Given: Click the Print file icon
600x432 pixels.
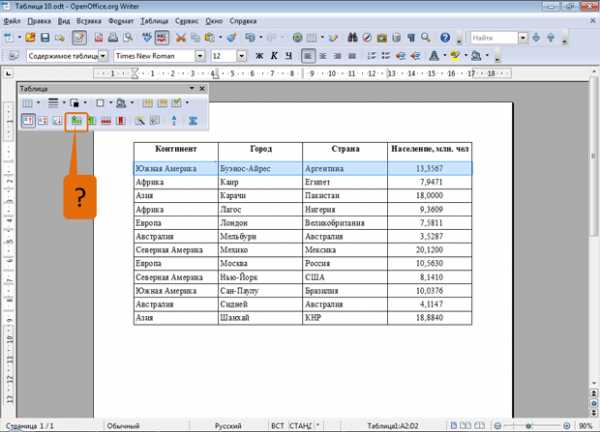Looking at the screenshot, I should click(113, 37).
